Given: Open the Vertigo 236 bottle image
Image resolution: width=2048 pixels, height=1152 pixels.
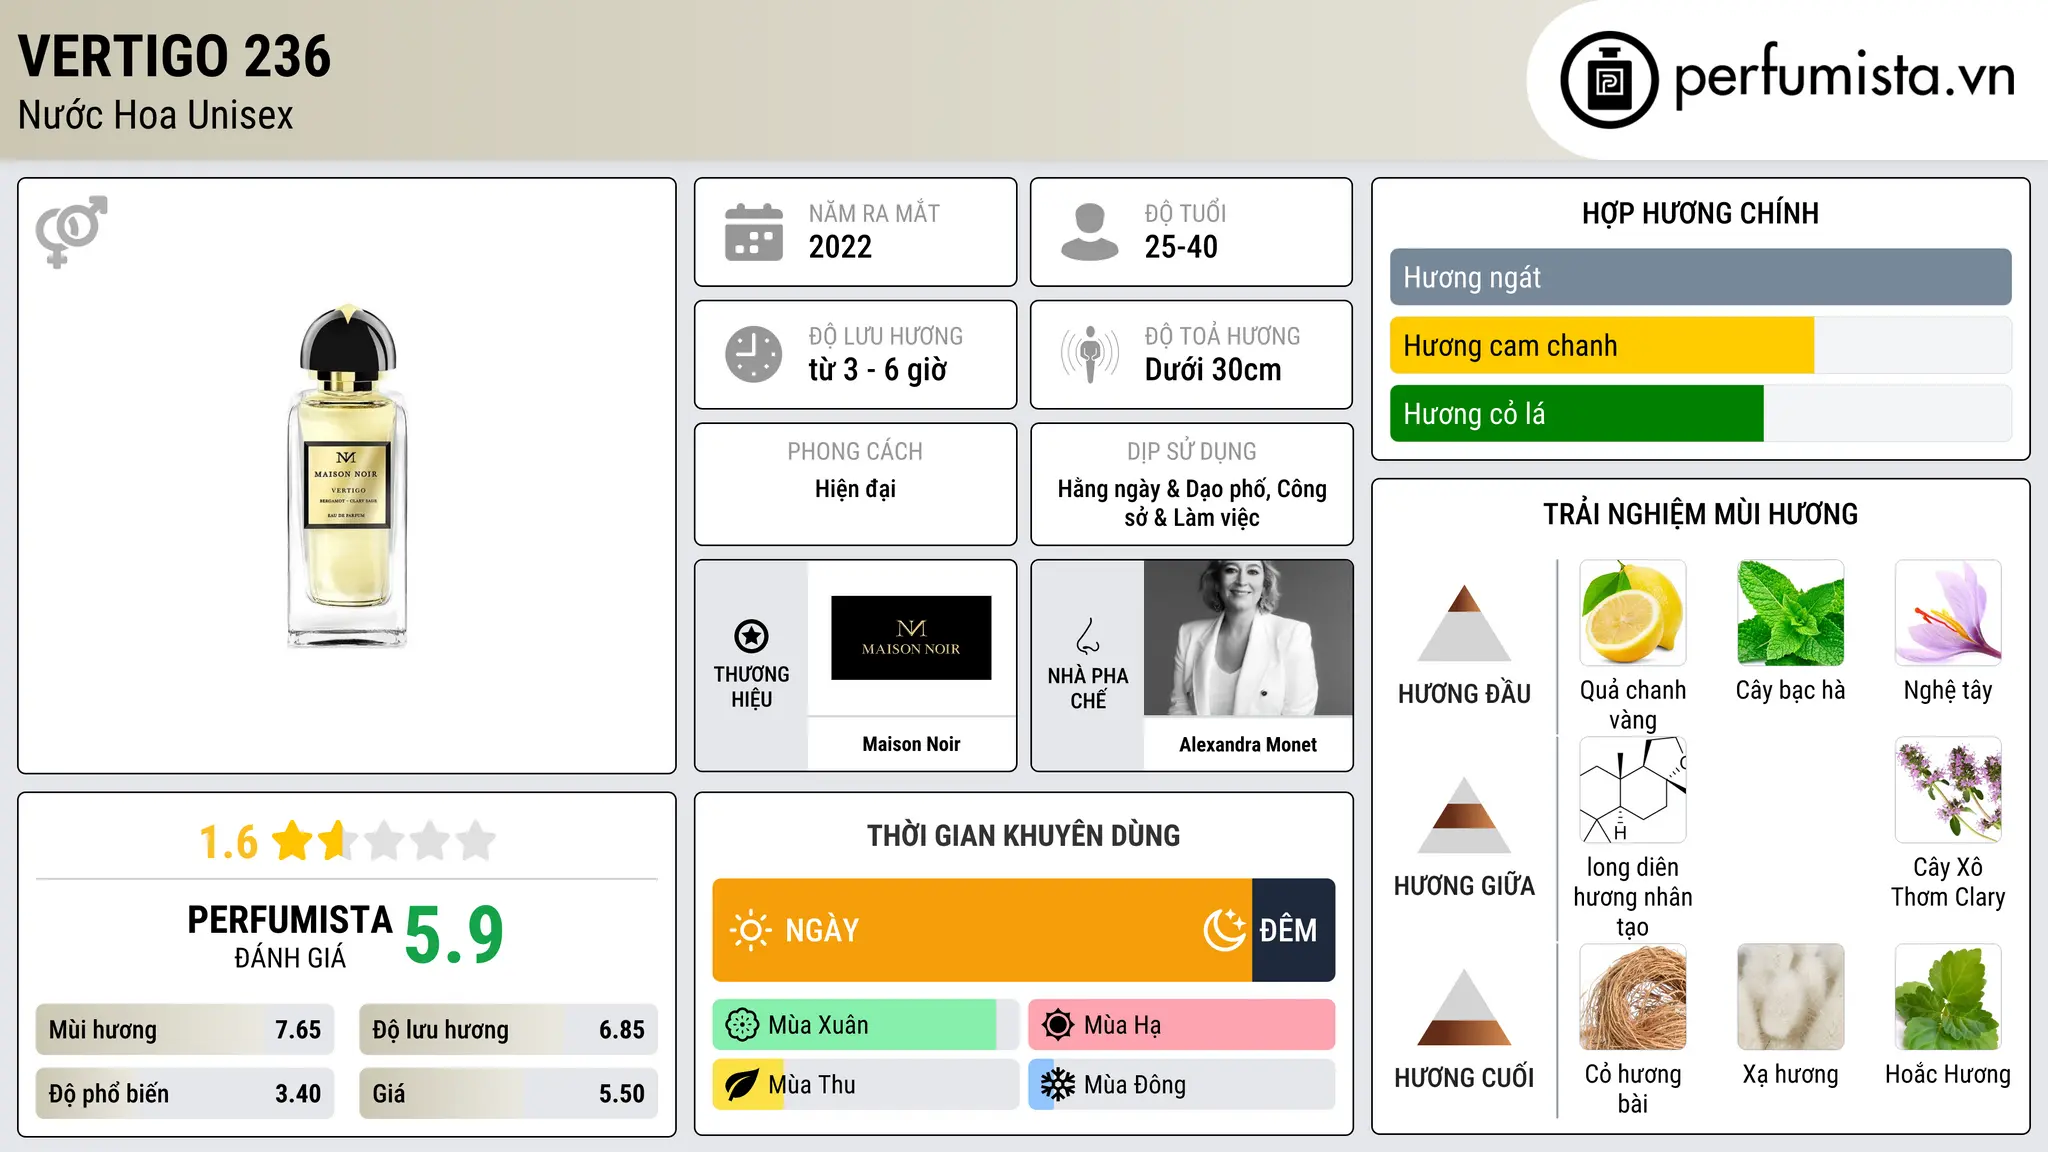Looking at the screenshot, I should [347, 477].
